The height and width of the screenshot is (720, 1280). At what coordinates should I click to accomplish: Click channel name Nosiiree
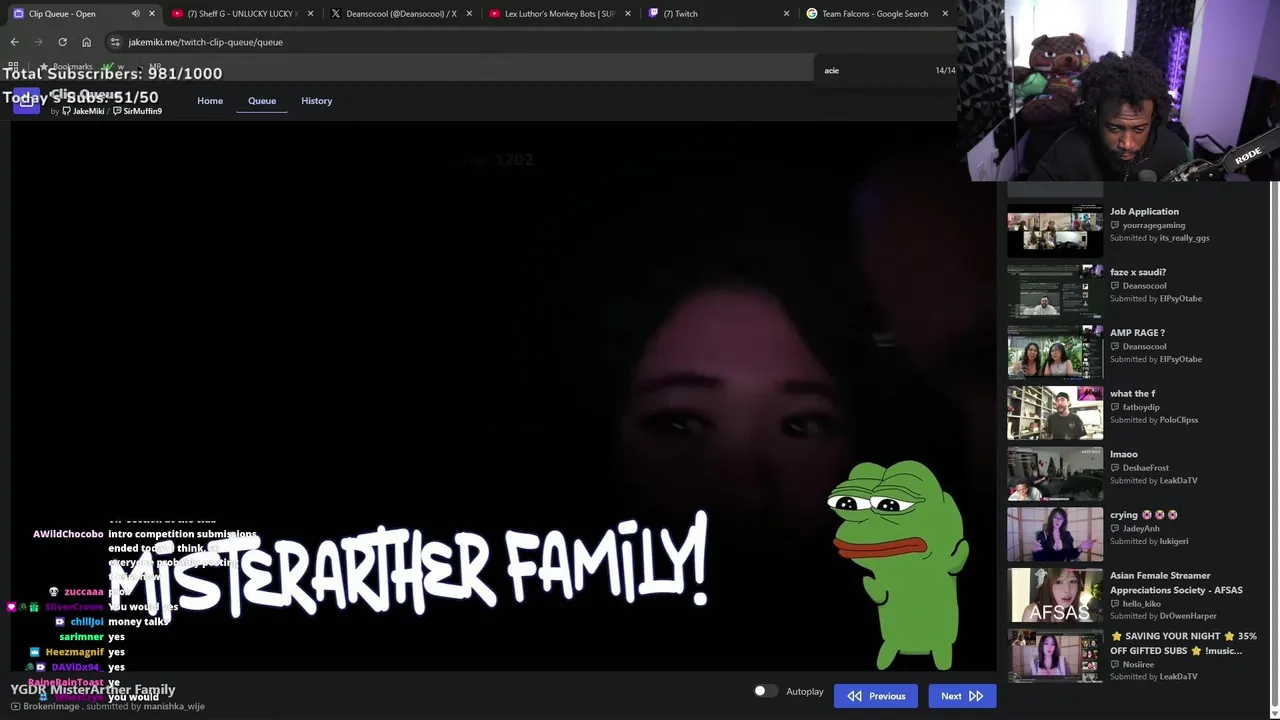(1138, 665)
